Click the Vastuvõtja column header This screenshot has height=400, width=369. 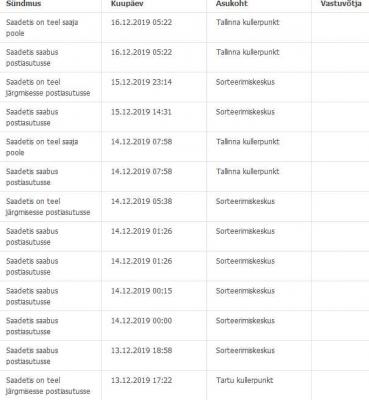[x=341, y=4]
